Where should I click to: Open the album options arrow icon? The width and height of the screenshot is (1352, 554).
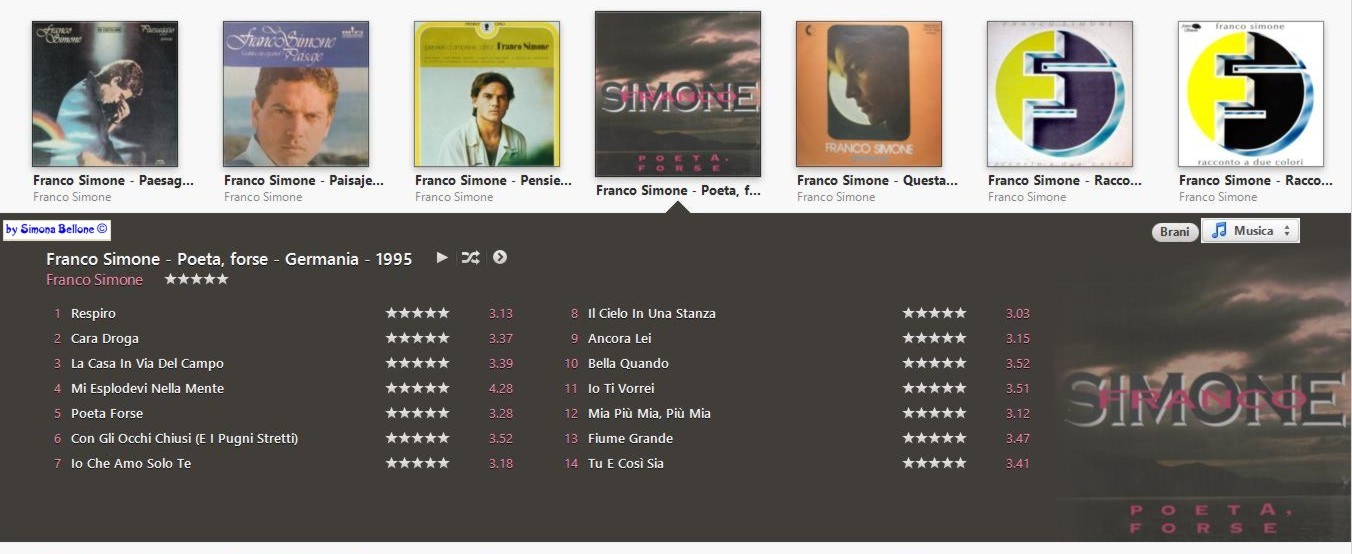coord(500,257)
